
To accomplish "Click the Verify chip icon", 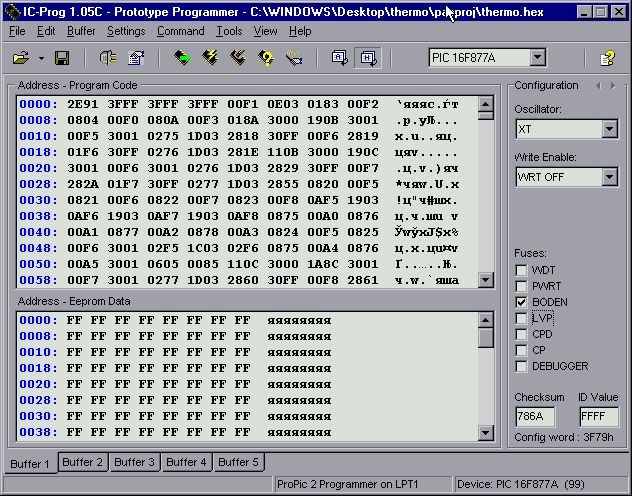I will click(x=266, y=58).
